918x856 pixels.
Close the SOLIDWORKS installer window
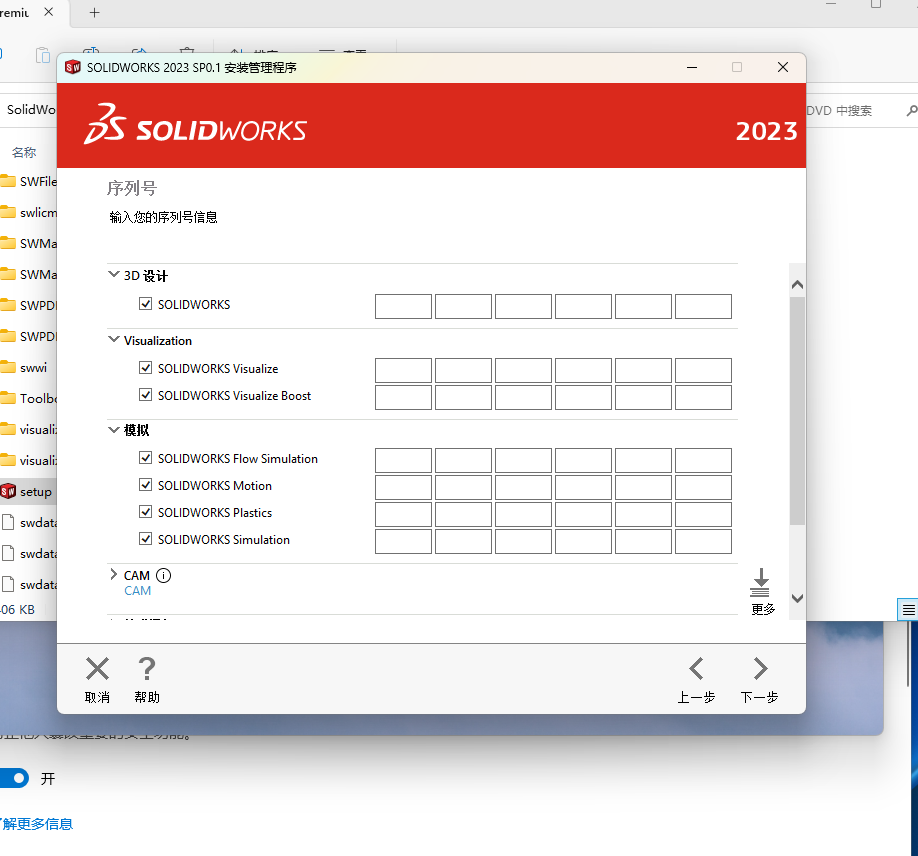(x=783, y=67)
